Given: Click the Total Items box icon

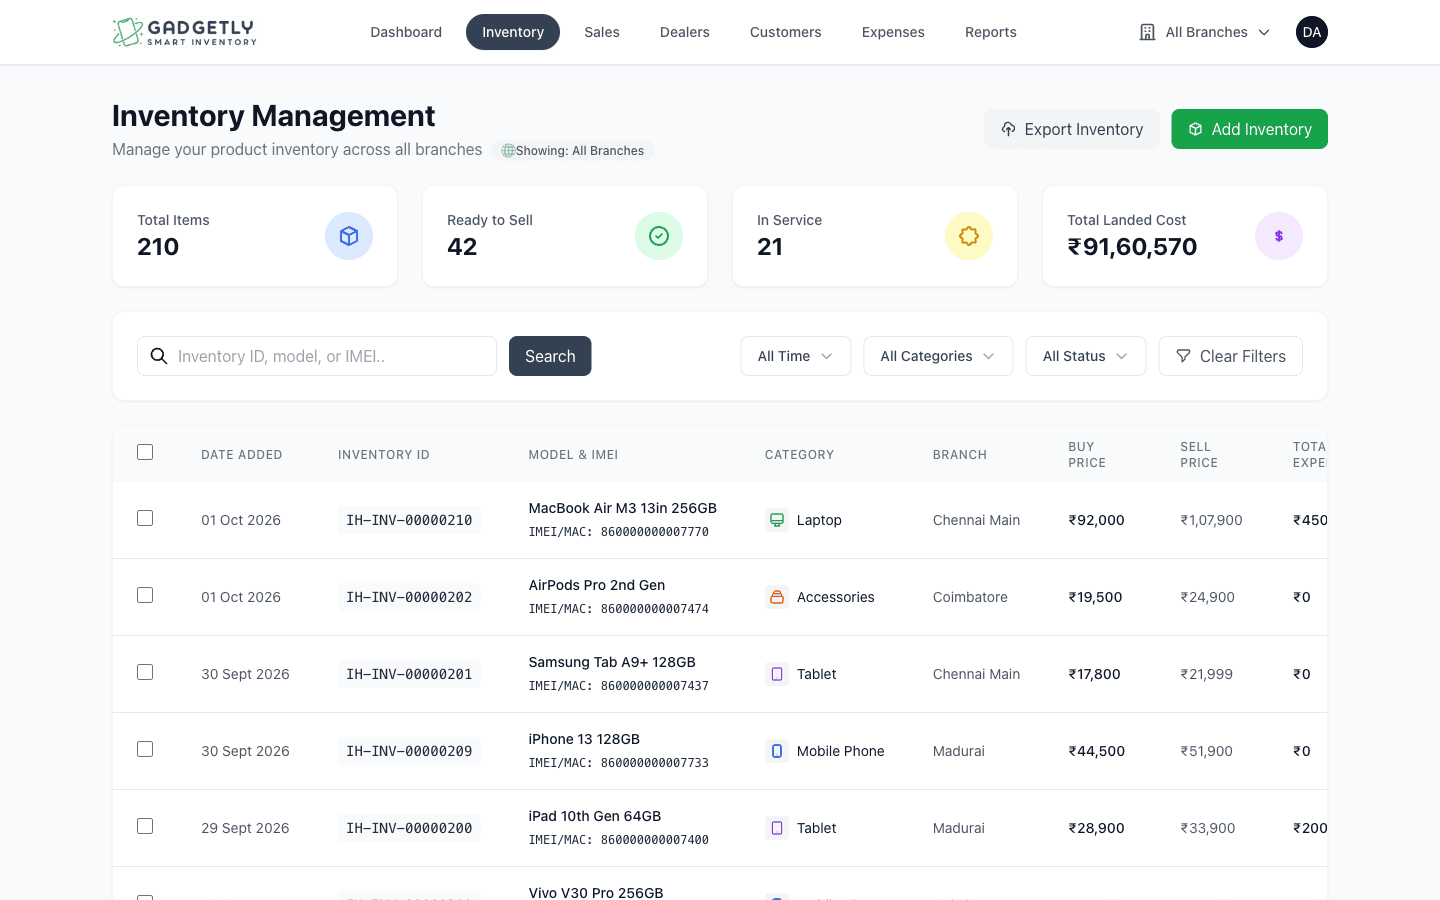Looking at the screenshot, I should pos(349,236).
